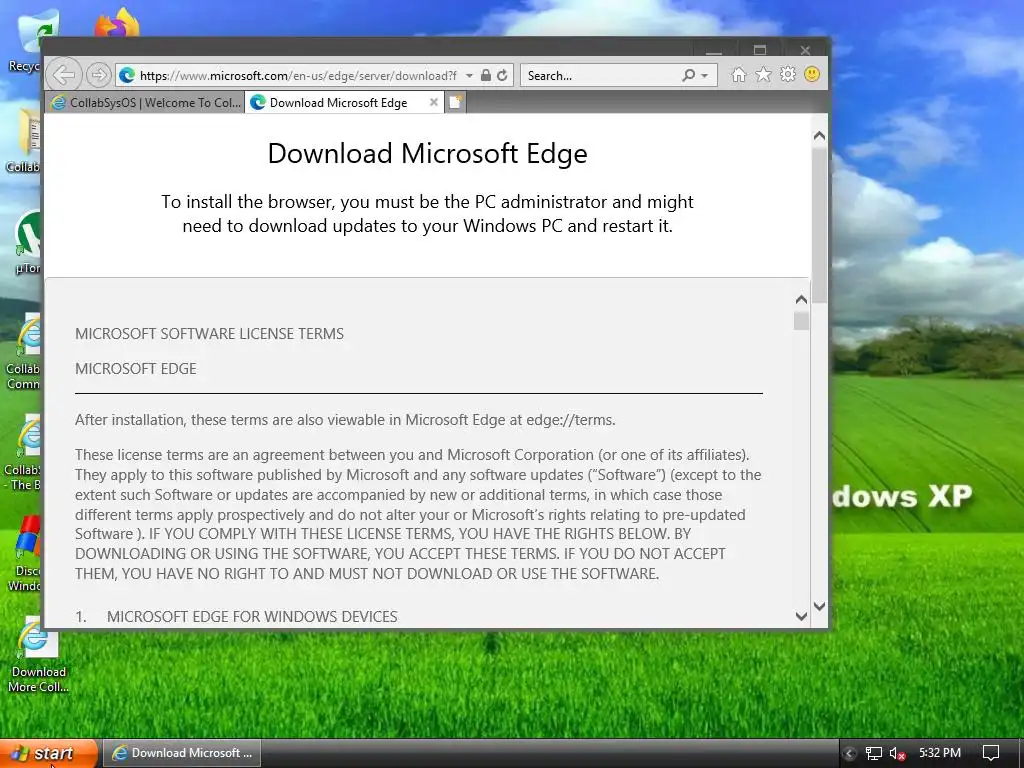Open the Start menu

[48, 754]
